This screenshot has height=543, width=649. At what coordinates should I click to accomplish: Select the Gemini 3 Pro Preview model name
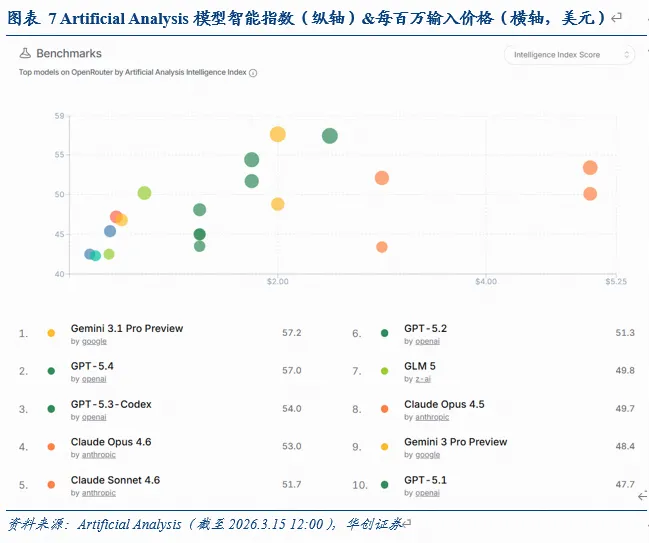pyautogui.click(x=455, y=442)
